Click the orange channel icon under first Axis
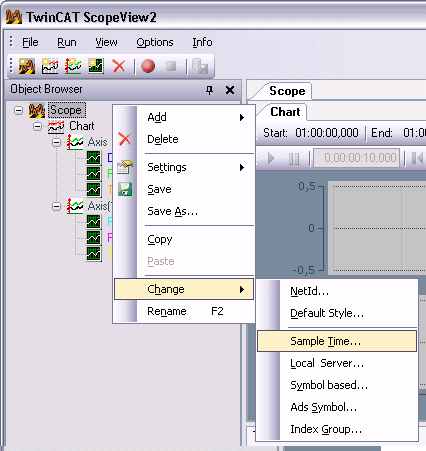426x451 pixels. [94, 190]
